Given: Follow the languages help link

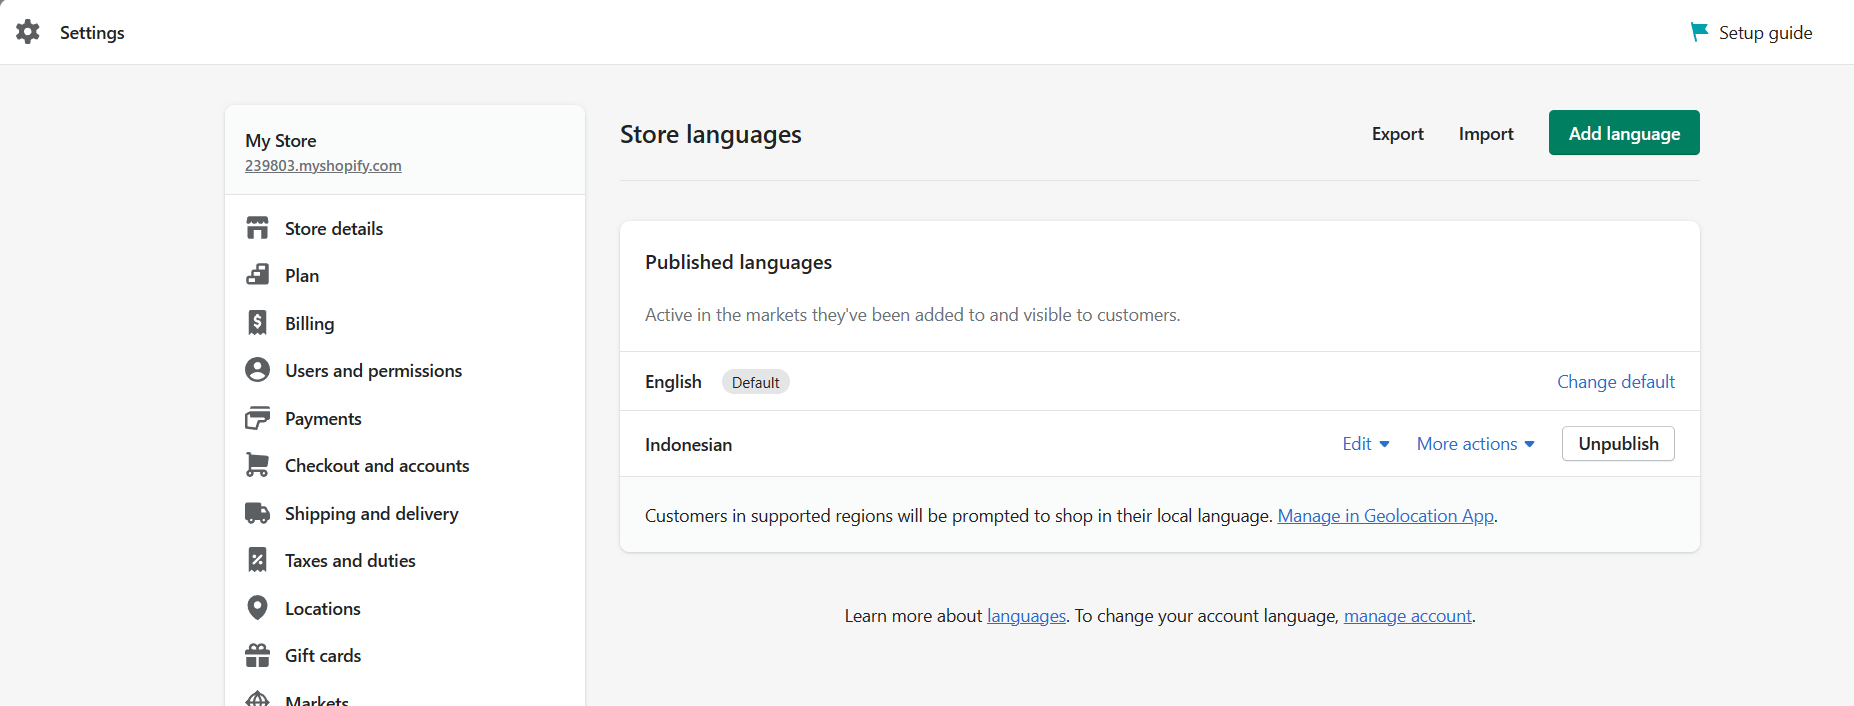Looking at the screenshot, I should 1026,616.
